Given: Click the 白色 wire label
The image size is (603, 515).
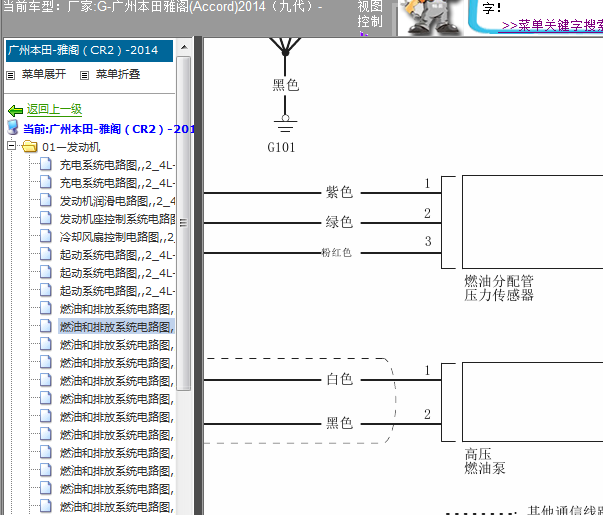Looking at the screenshot, I should coord(340,379).
